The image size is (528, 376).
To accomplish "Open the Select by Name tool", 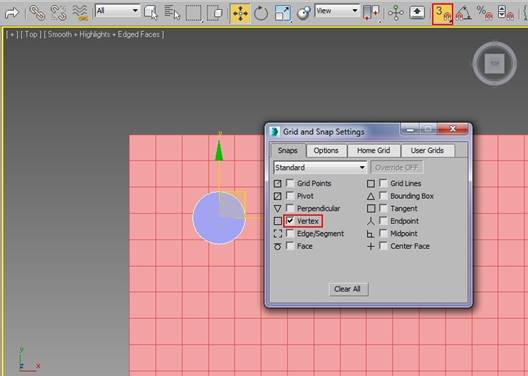I will click(172, 13).
